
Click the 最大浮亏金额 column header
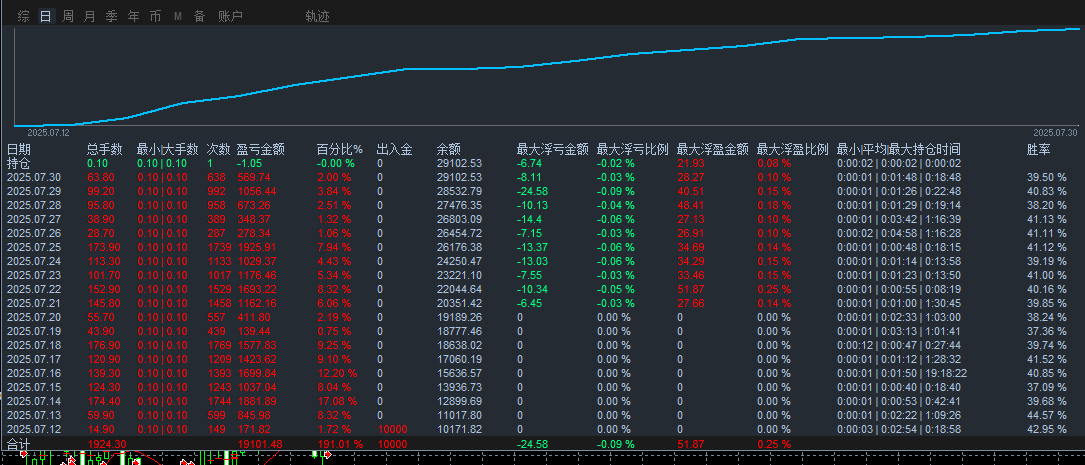pos(552,149)
